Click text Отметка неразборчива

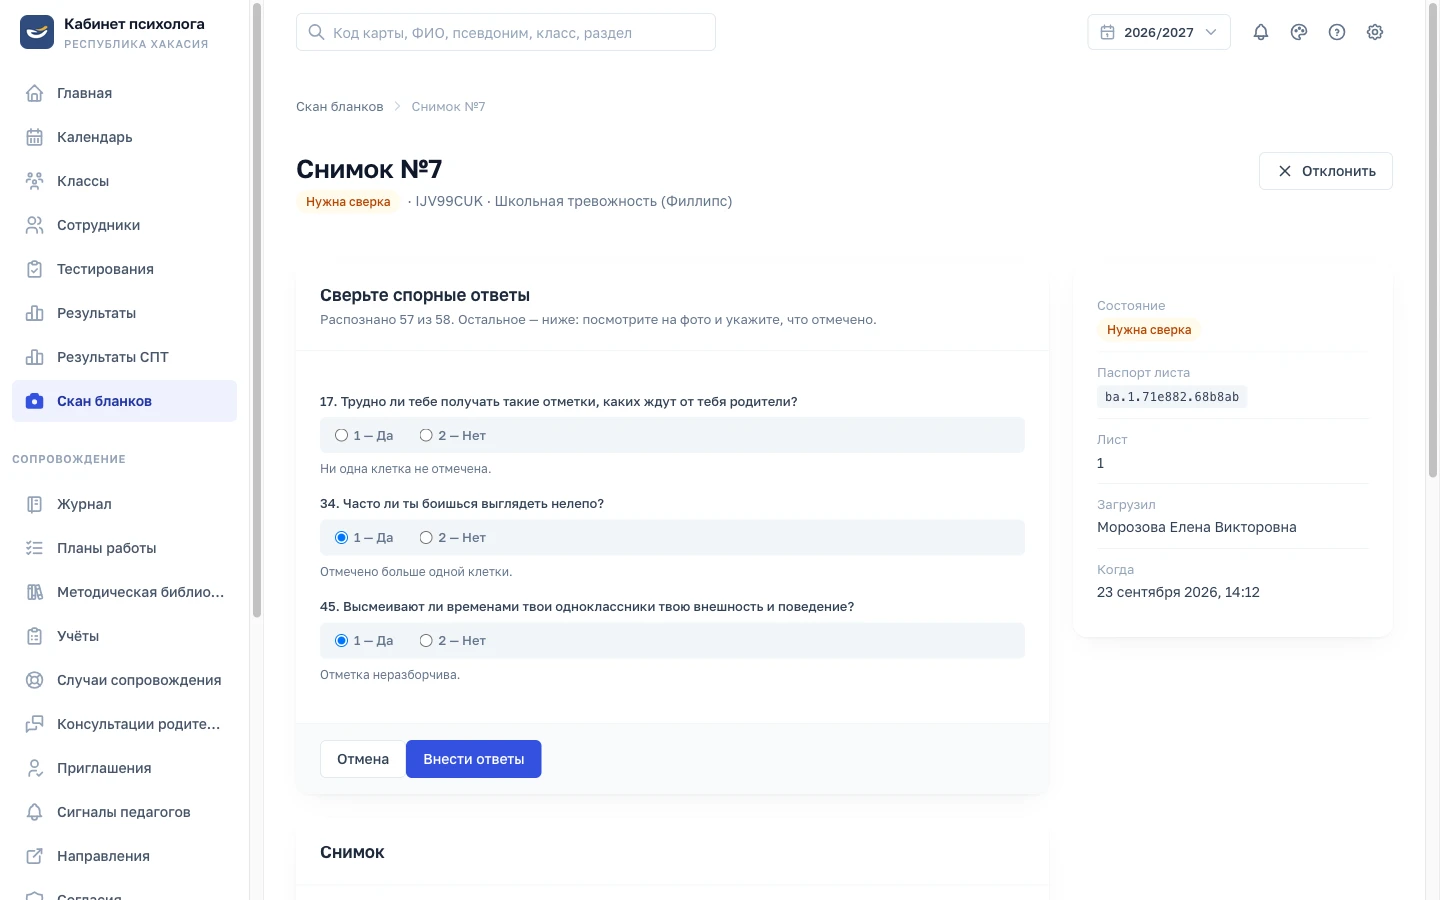tap(390, 675)
